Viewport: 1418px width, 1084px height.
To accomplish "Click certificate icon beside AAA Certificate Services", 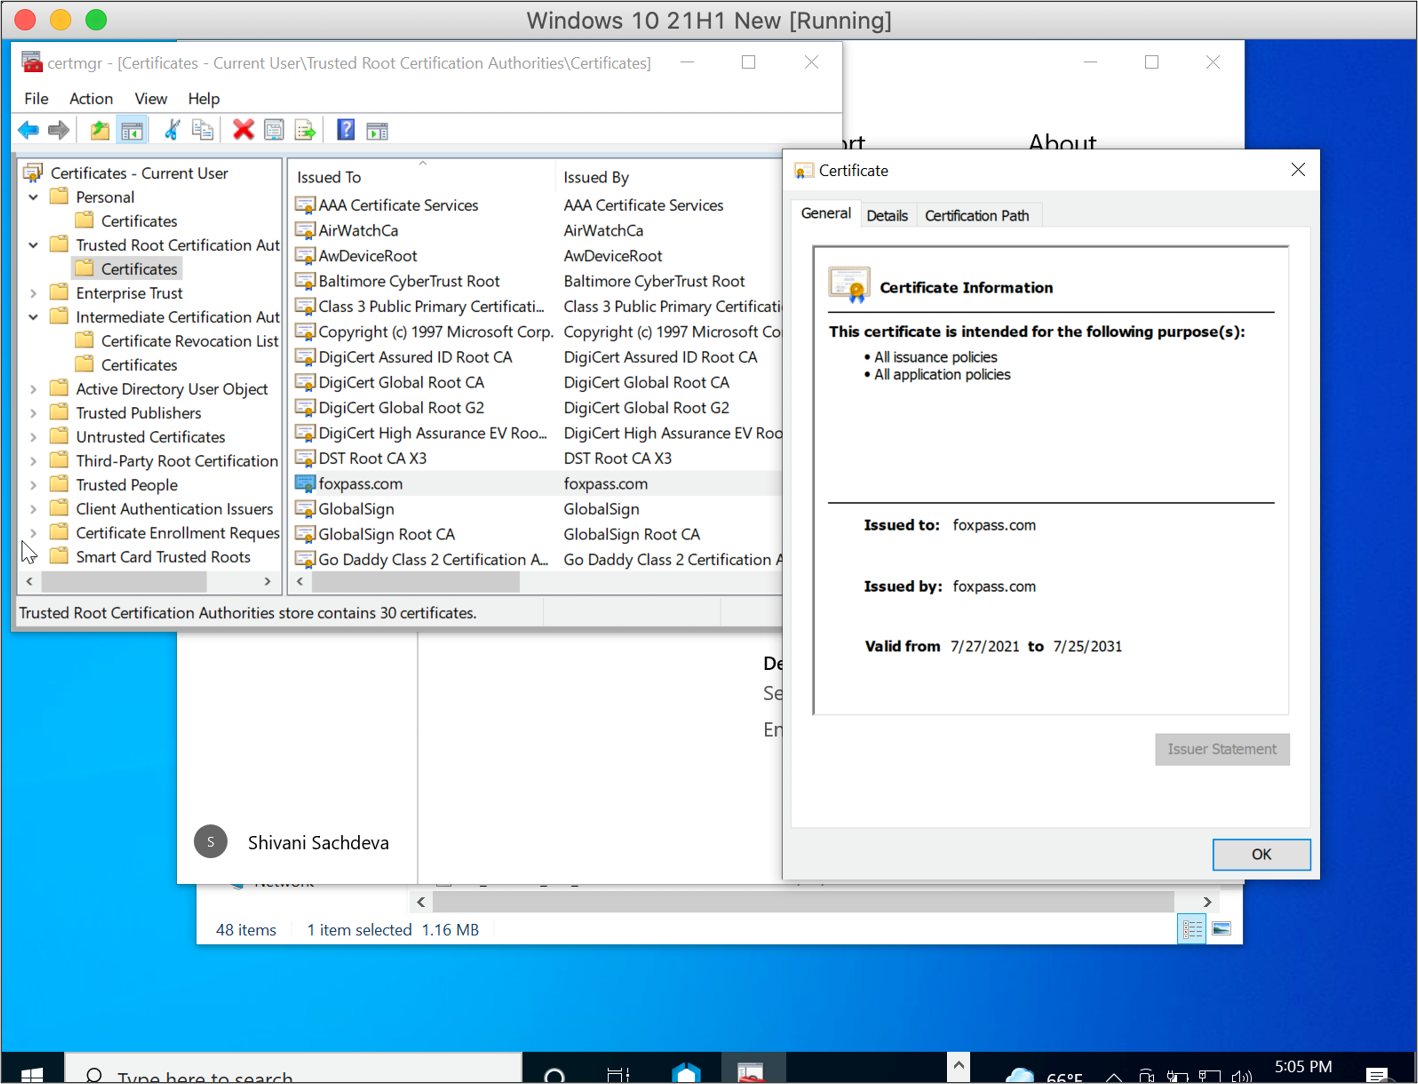I will point(305,205).
